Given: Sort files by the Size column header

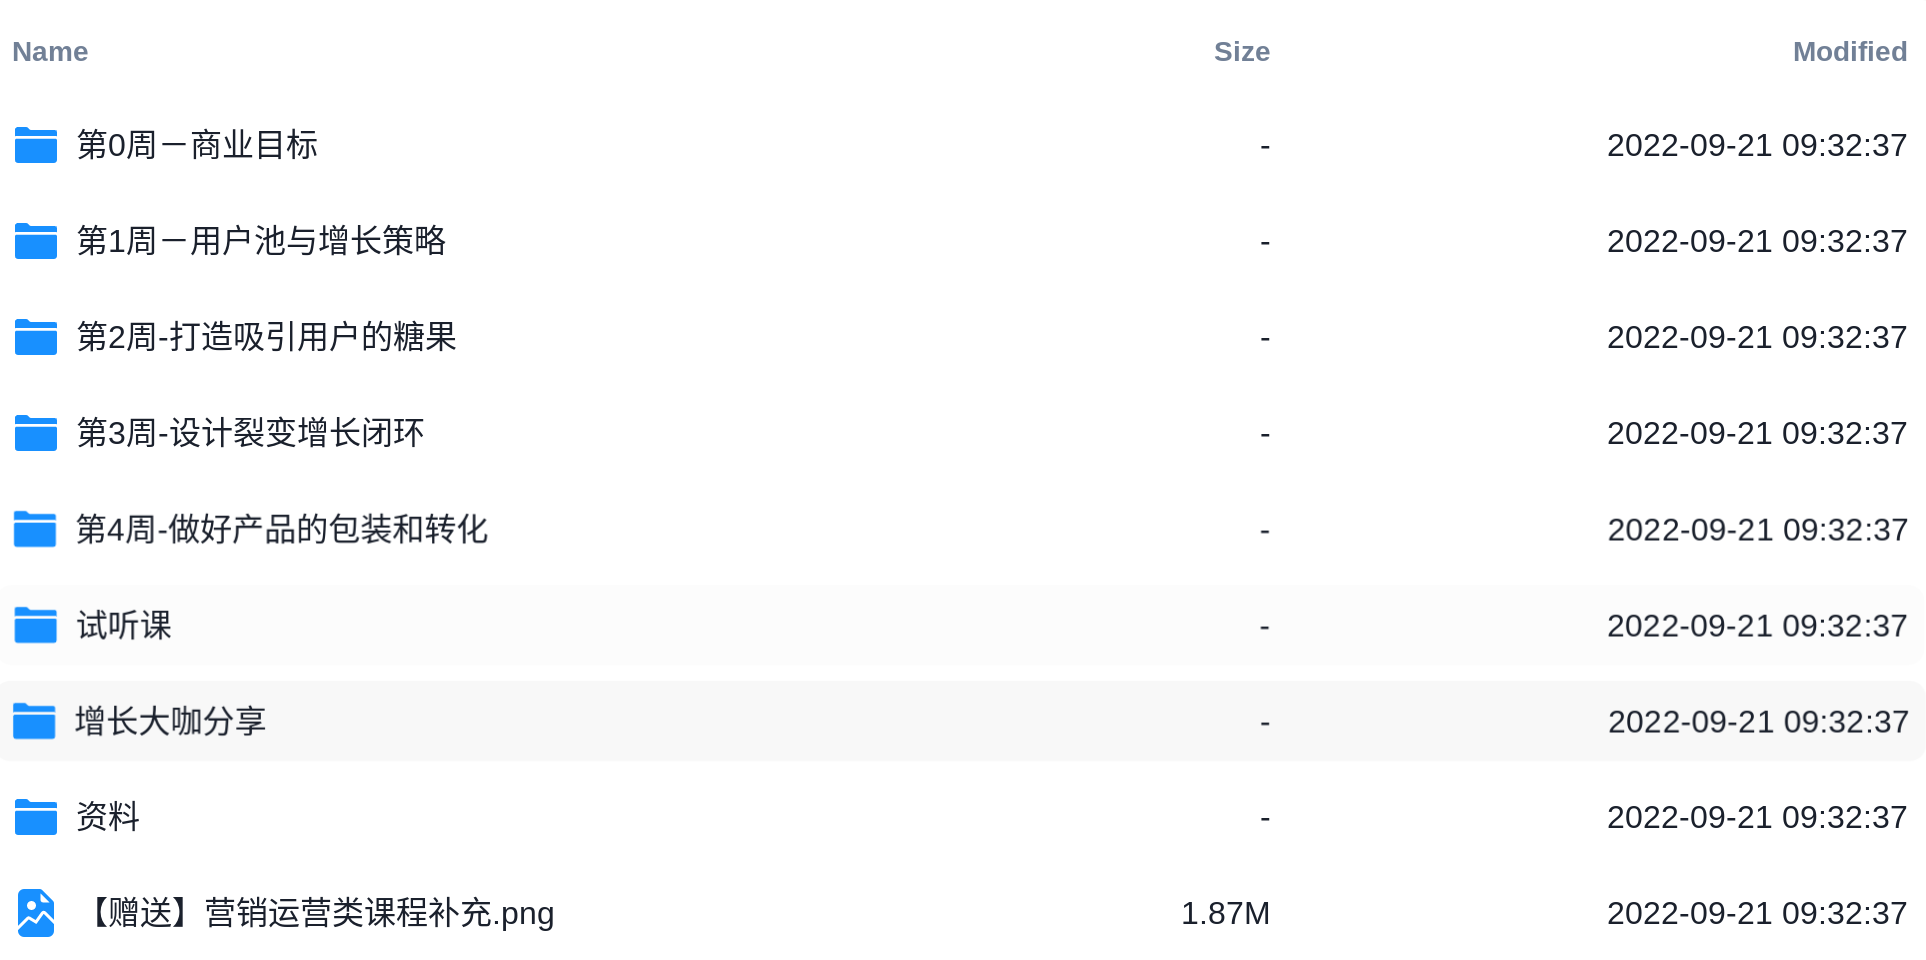Looking at the screenshot, I should coord(1242,52).
